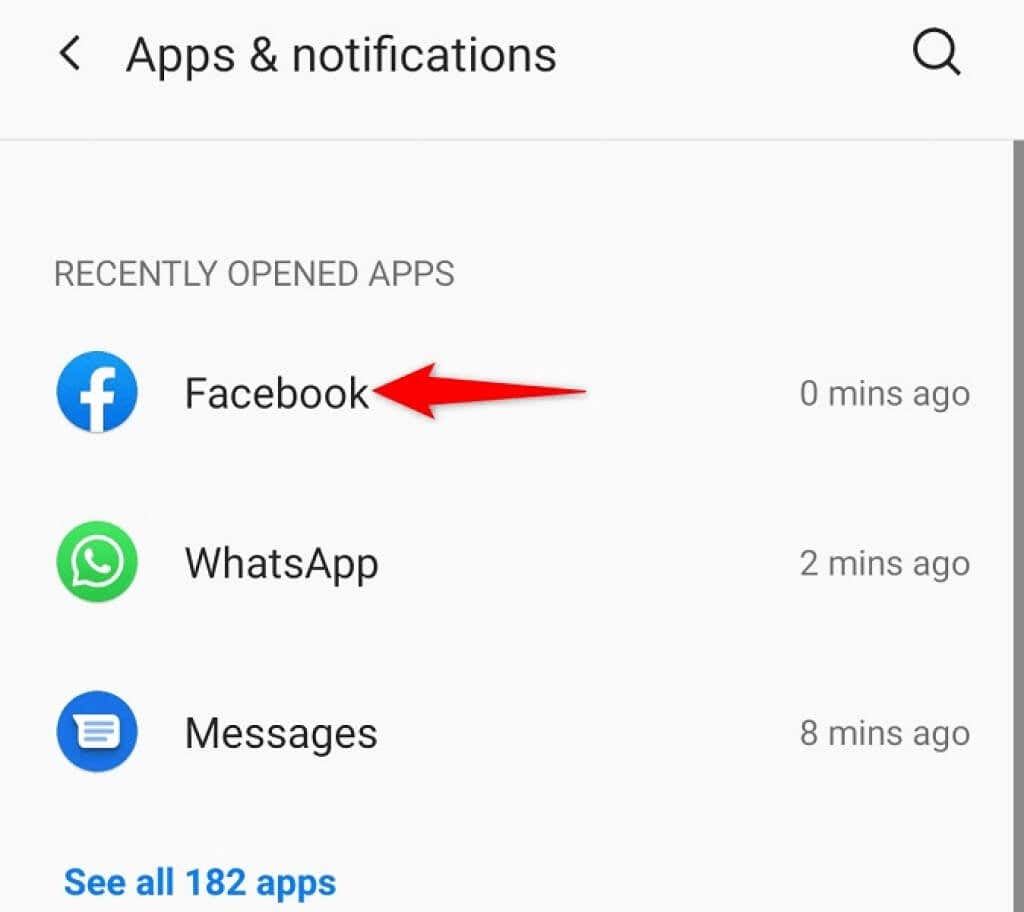Tap the Messages app icon
This screenshot has height=912, width=1024.
click(x=97, y=732)
